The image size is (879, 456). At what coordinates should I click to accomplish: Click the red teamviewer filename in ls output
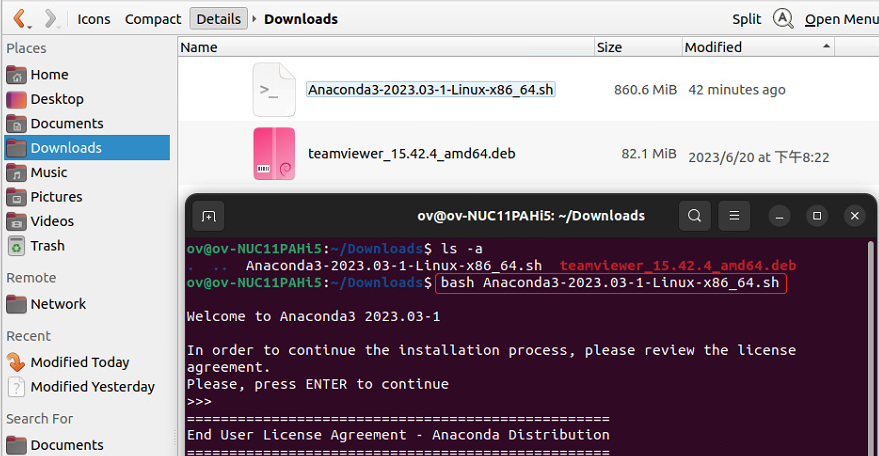pyautogui.click(x=678, y=265)
